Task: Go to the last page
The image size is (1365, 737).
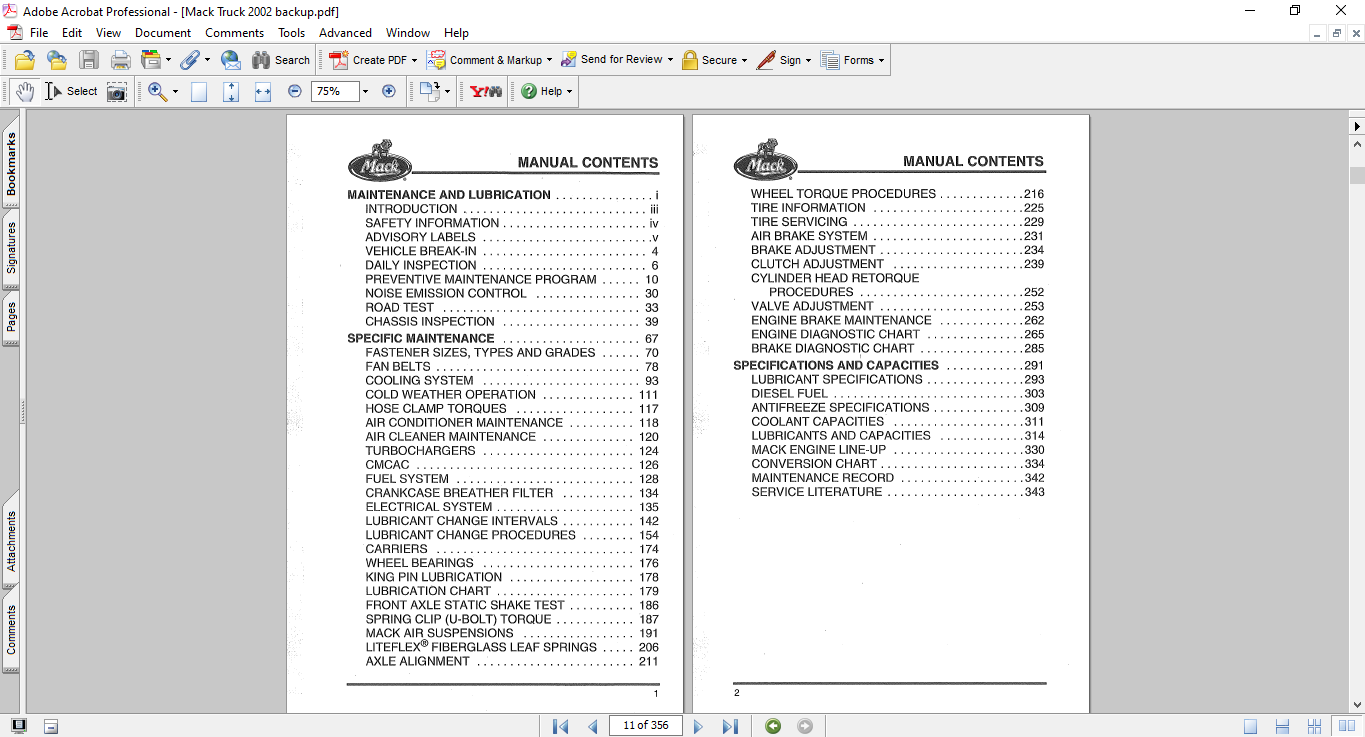Action: click(730, 726)
